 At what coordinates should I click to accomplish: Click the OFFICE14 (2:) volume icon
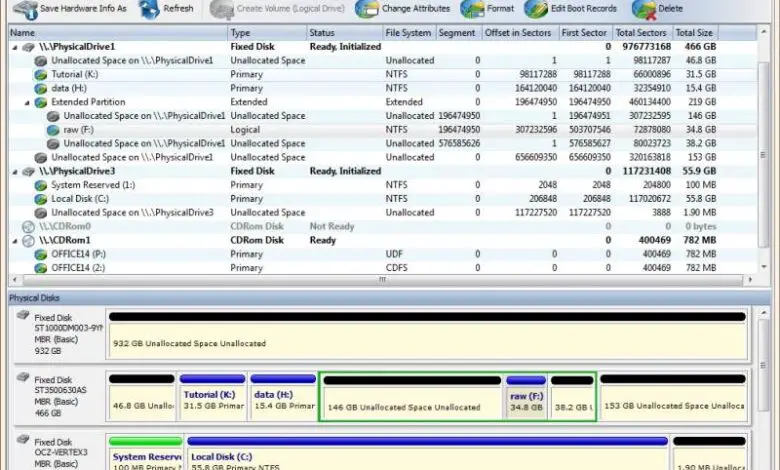40,268
